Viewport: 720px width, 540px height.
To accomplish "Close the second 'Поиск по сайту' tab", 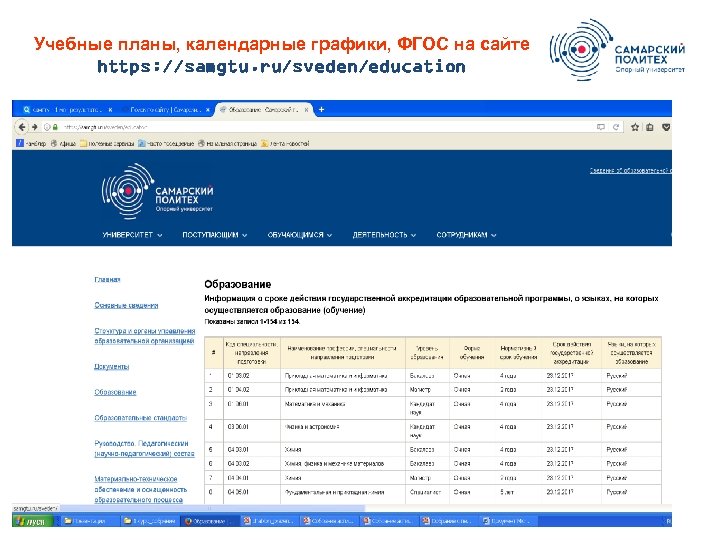I will tap(208, 110).
